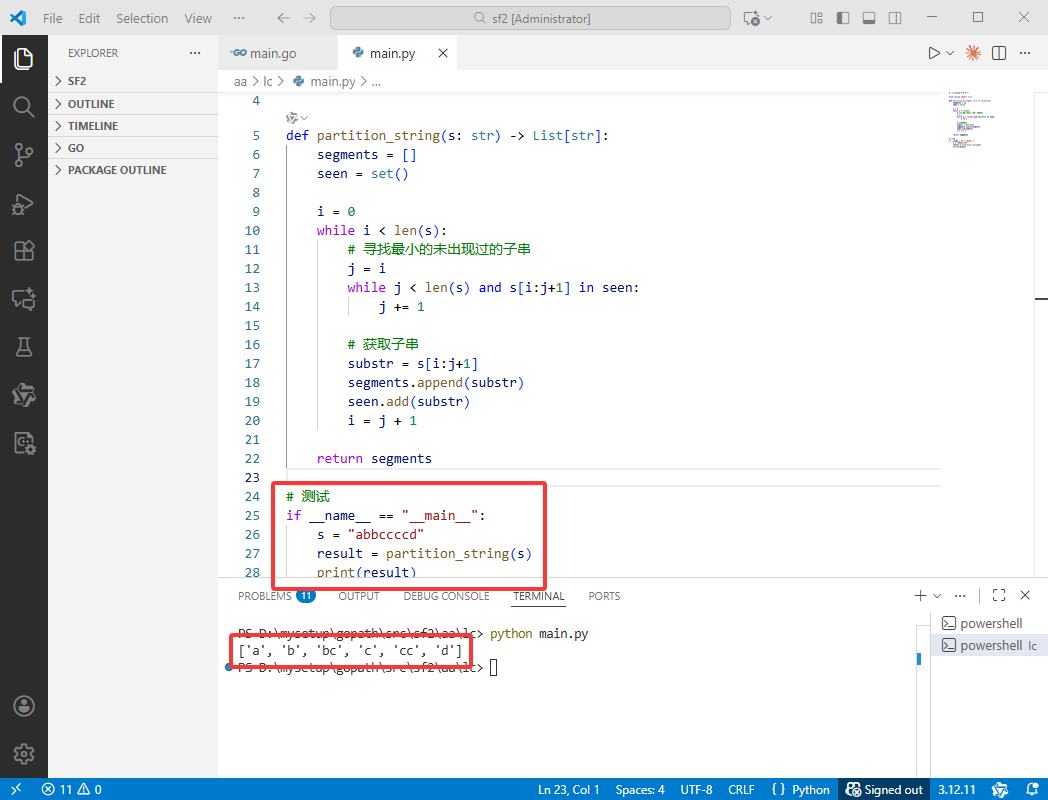
Task: Open the Chat view icon in activity bar
Action: point(23,299)
